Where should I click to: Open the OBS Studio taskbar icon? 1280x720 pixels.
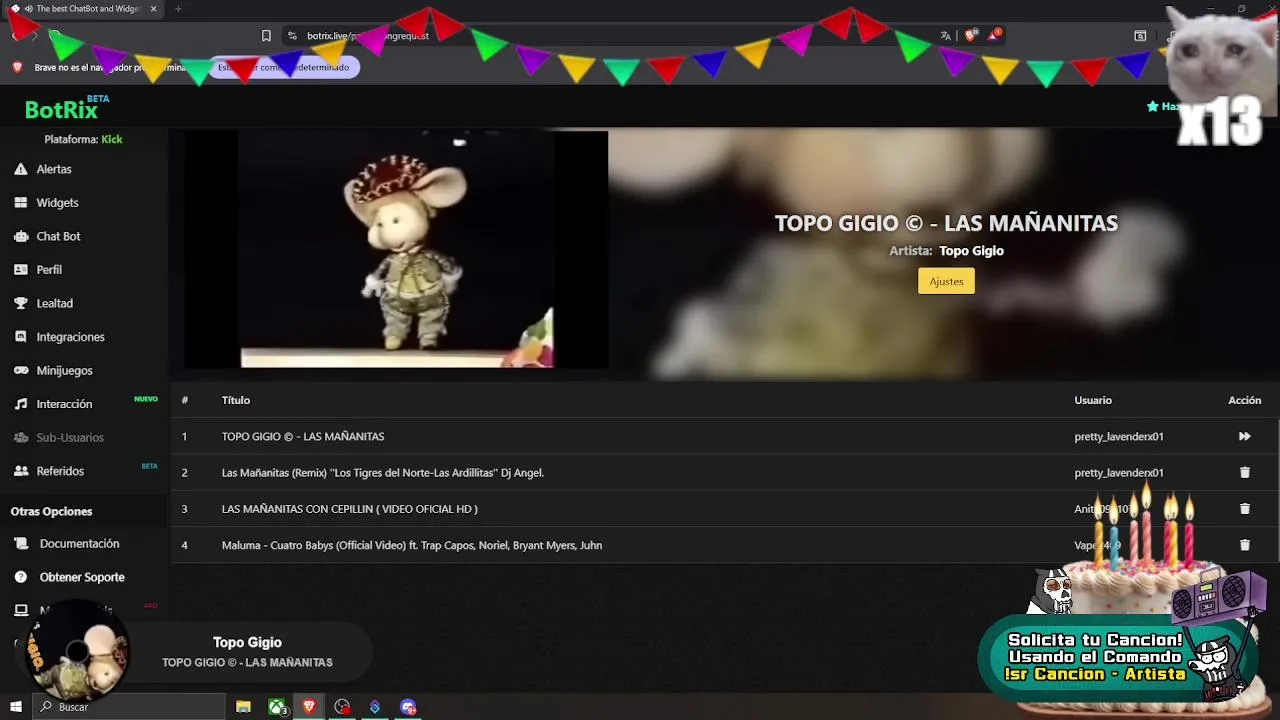tap(342, 707)
